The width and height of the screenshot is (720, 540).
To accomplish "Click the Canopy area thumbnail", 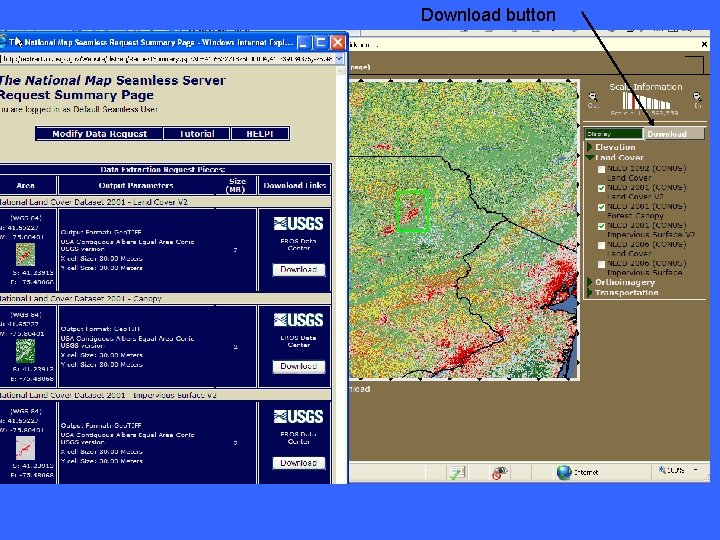I will tap(25, 350).
